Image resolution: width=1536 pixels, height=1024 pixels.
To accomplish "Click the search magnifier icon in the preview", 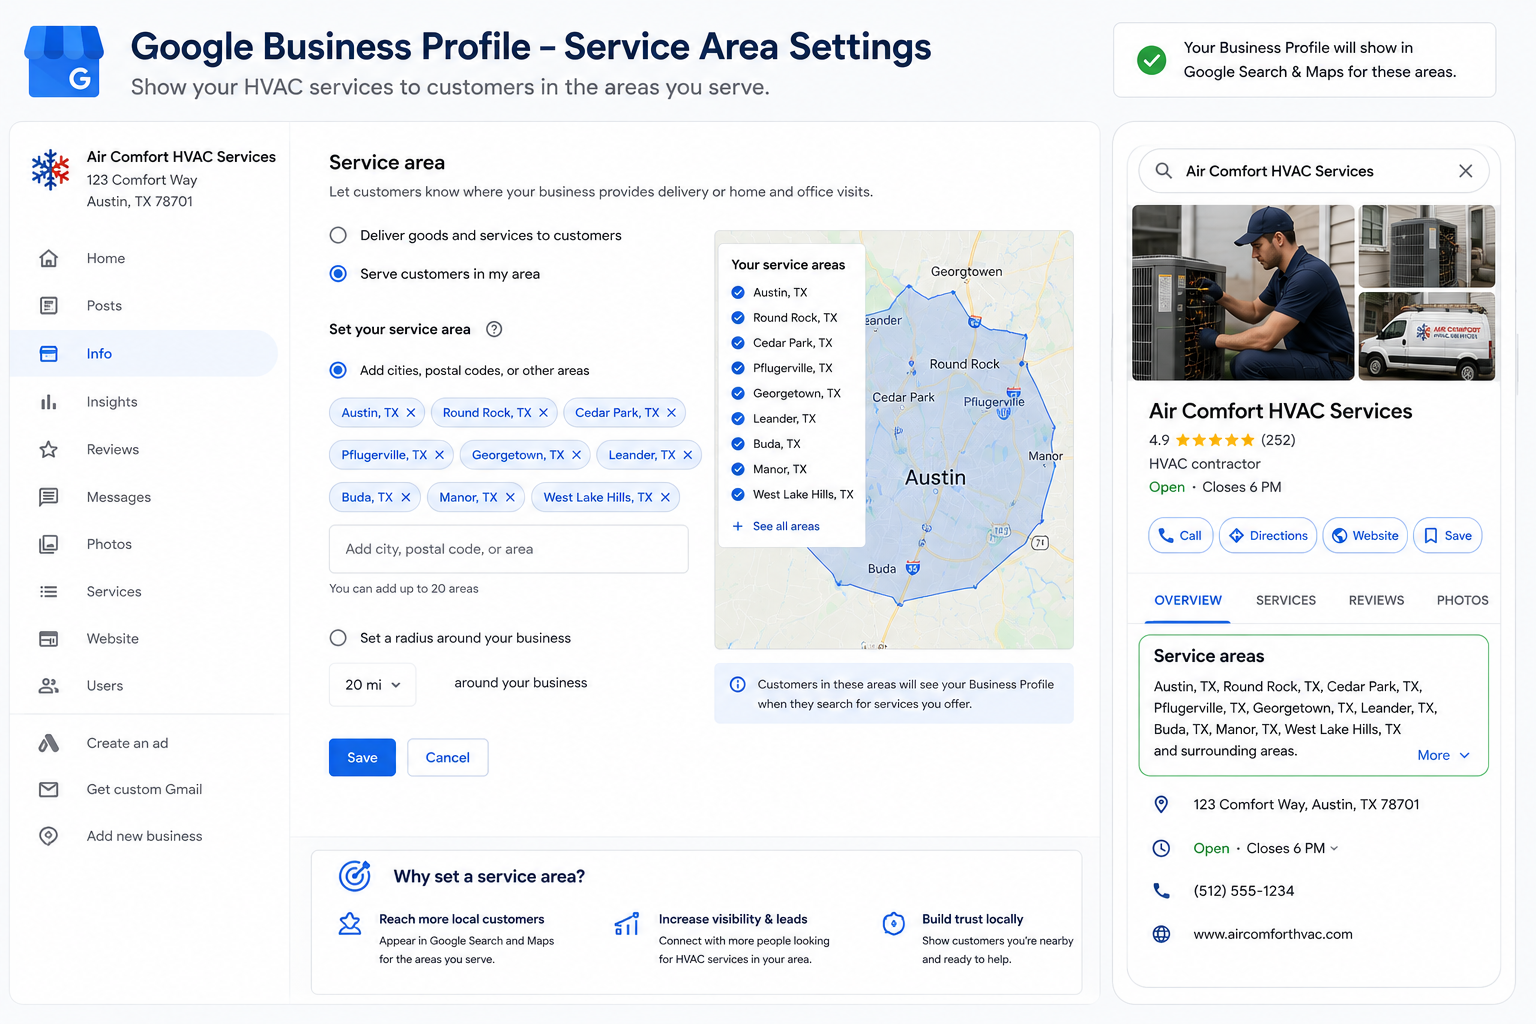I will point(1163,170).
